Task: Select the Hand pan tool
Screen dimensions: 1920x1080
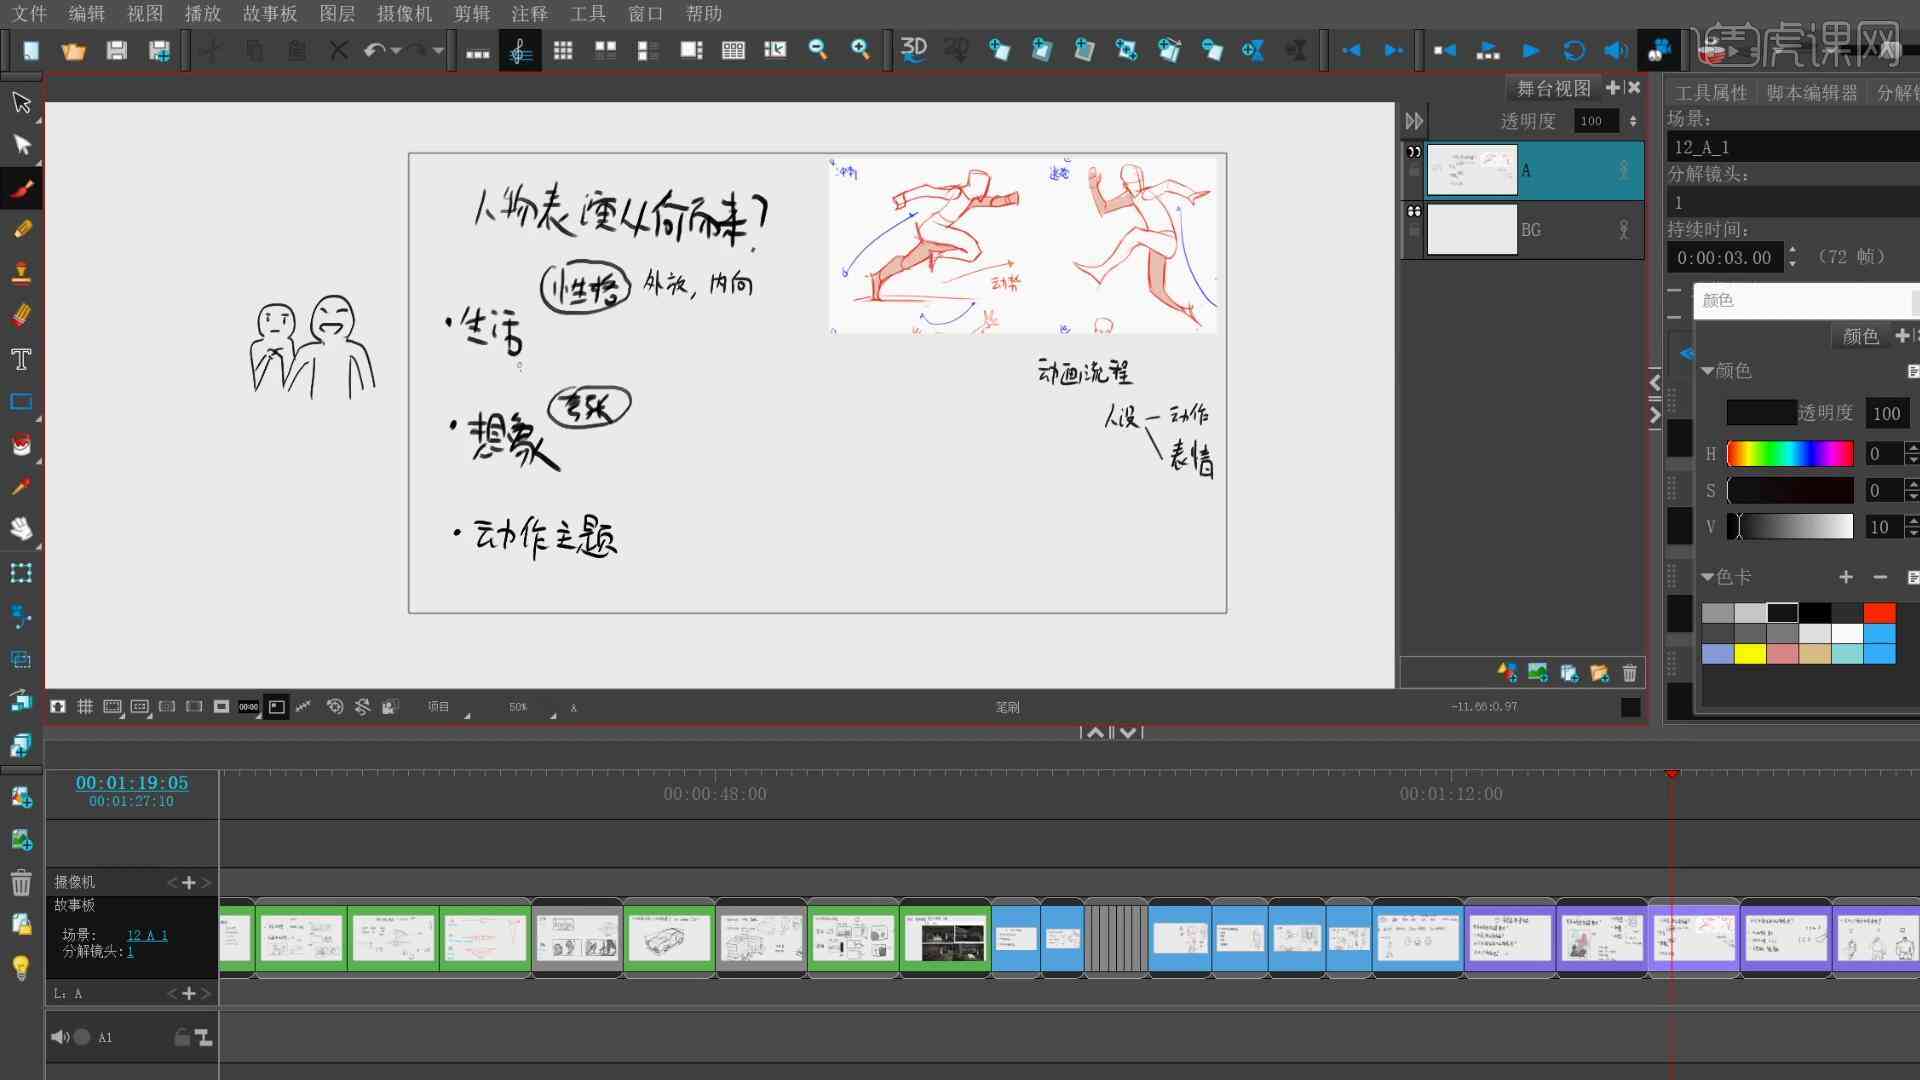Action: (x=21, y=529)
